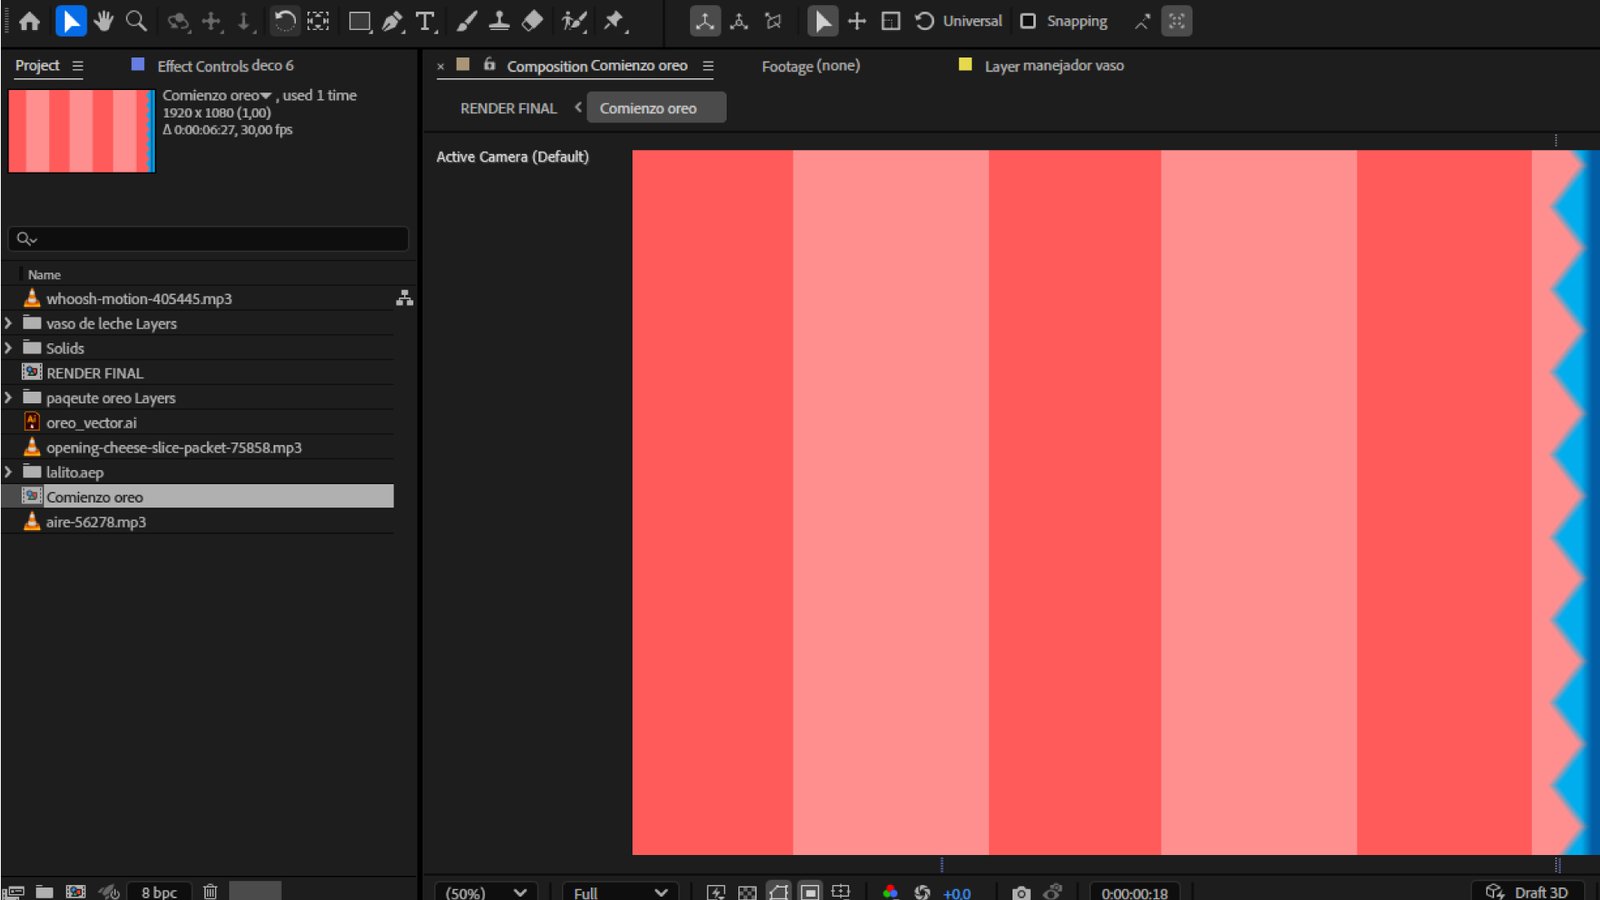Choose View Axis mode icon

tap(773, 21)
